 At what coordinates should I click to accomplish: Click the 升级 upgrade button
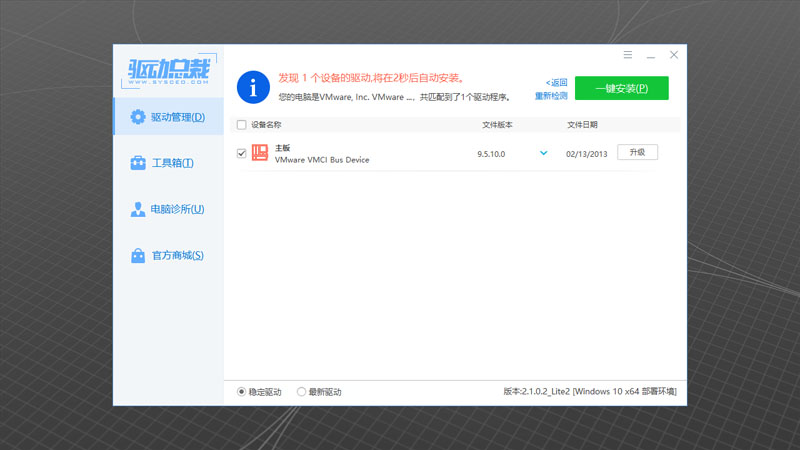[x=637, y=152]
